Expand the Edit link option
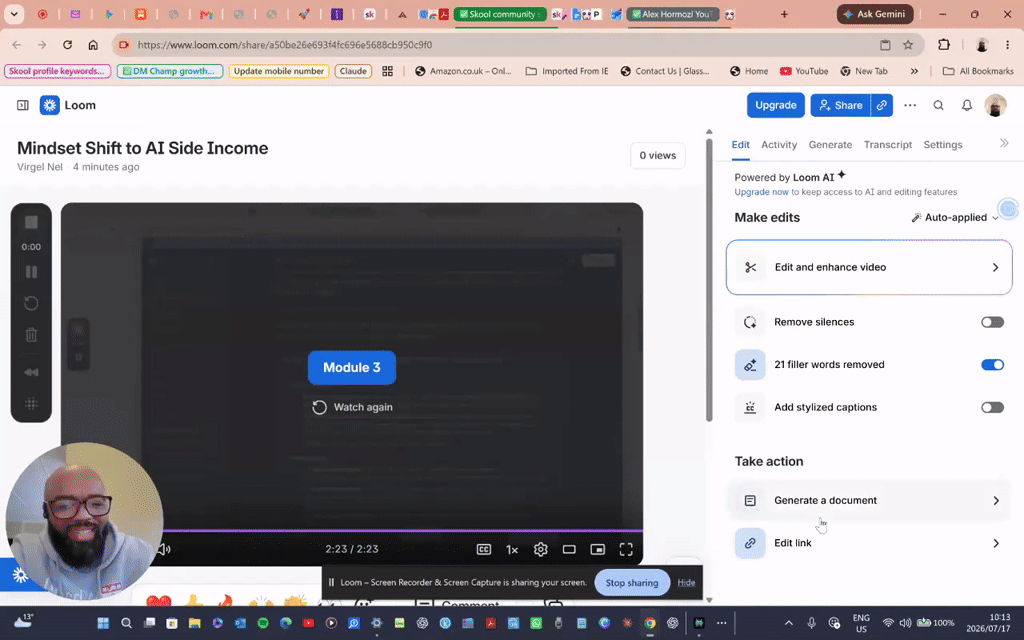 click(869, 543)
